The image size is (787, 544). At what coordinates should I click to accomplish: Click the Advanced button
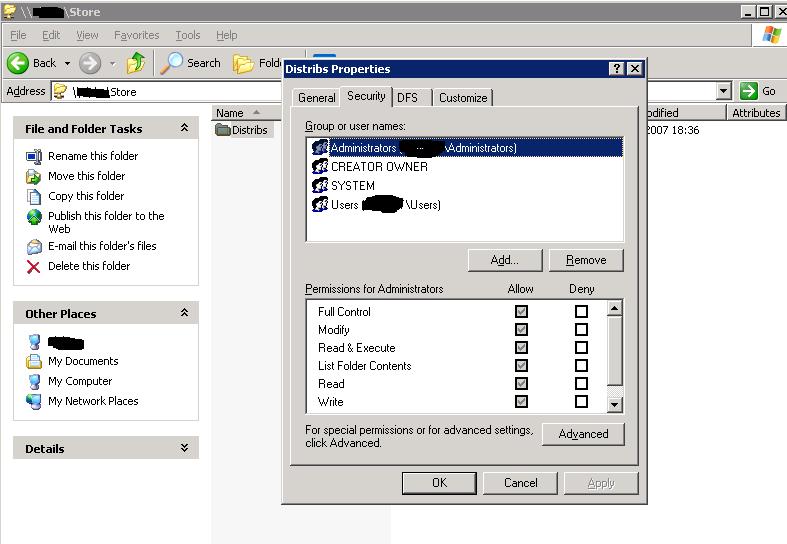click(583, 434)
